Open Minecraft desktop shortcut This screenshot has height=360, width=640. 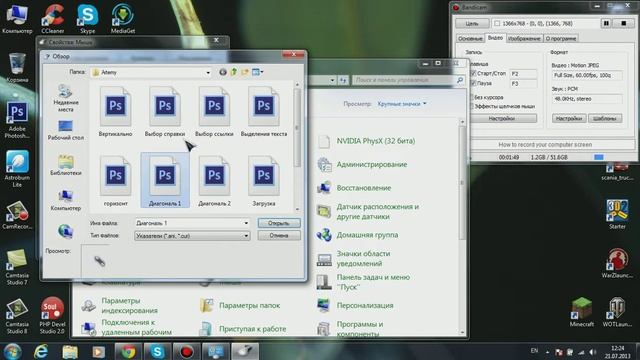[582, 312]
